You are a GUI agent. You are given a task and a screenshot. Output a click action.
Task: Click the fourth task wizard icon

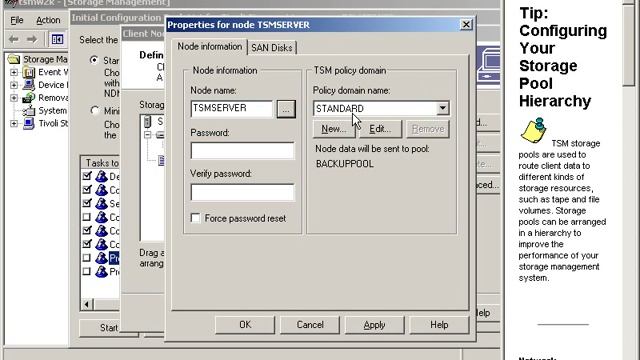[x=101, y=217]
